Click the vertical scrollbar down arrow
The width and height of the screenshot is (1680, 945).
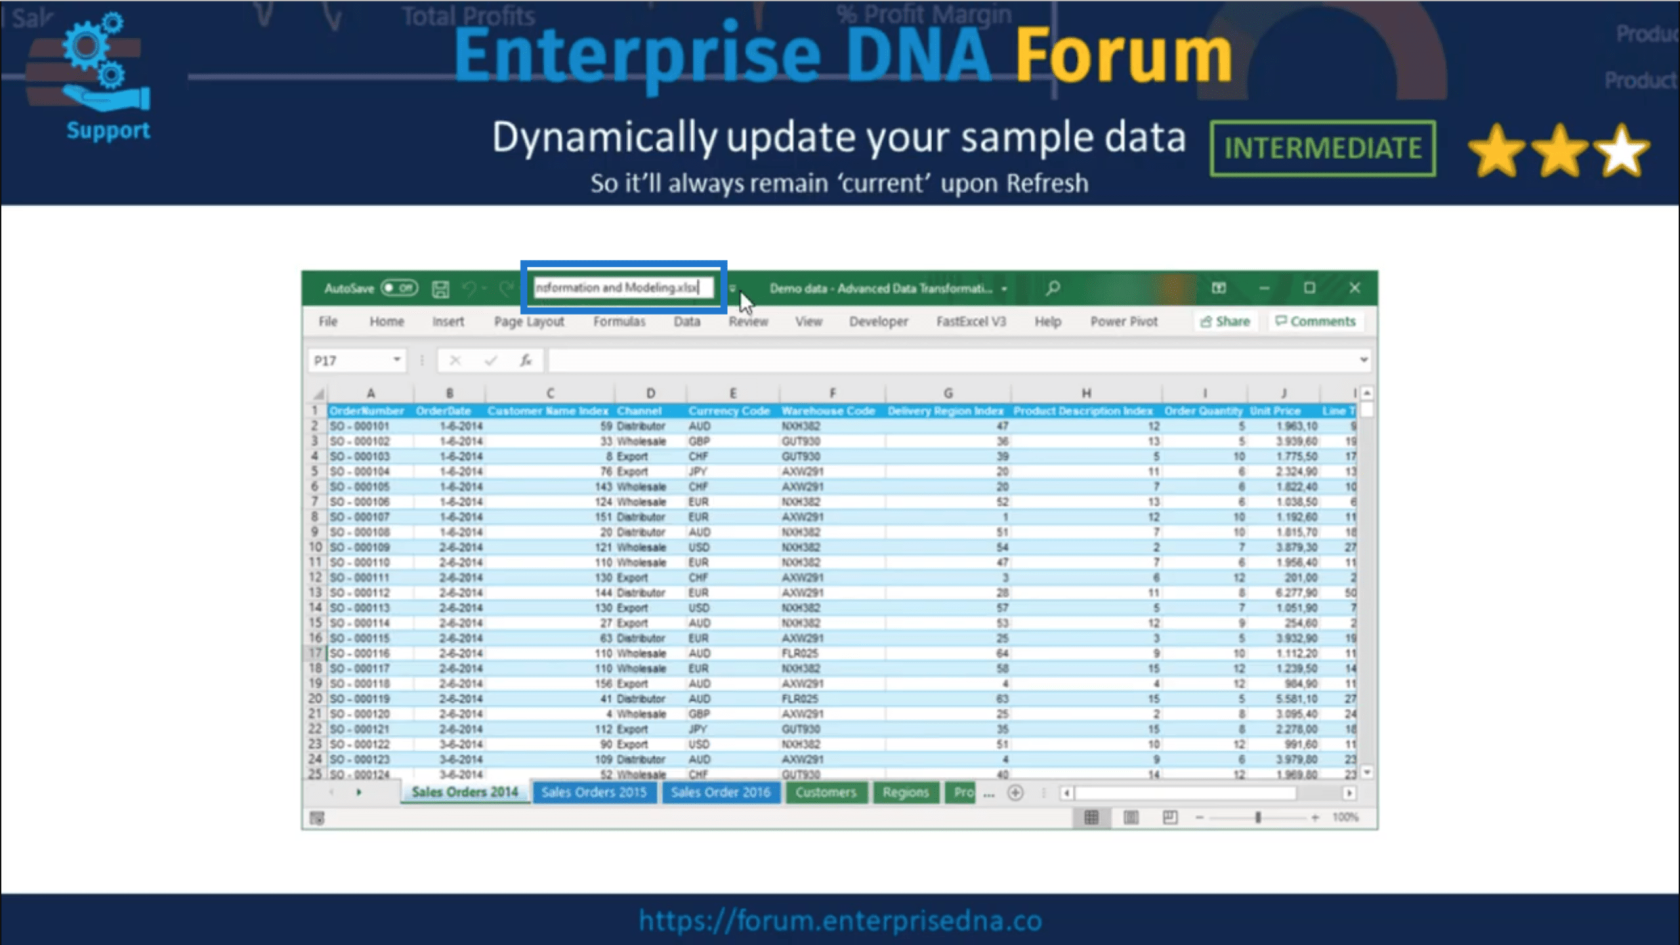click(1367, 773)
